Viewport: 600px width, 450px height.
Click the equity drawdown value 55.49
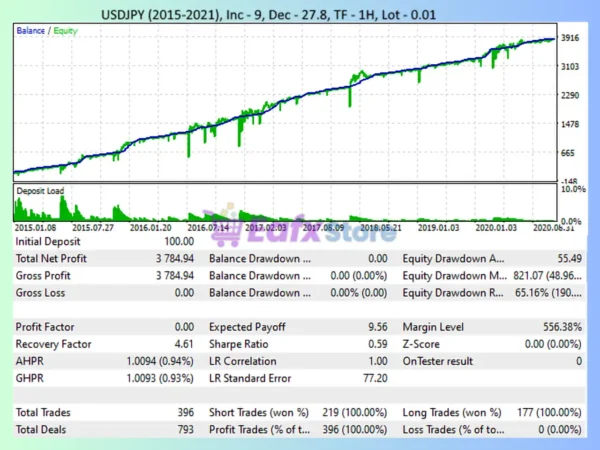click(570, 259)
